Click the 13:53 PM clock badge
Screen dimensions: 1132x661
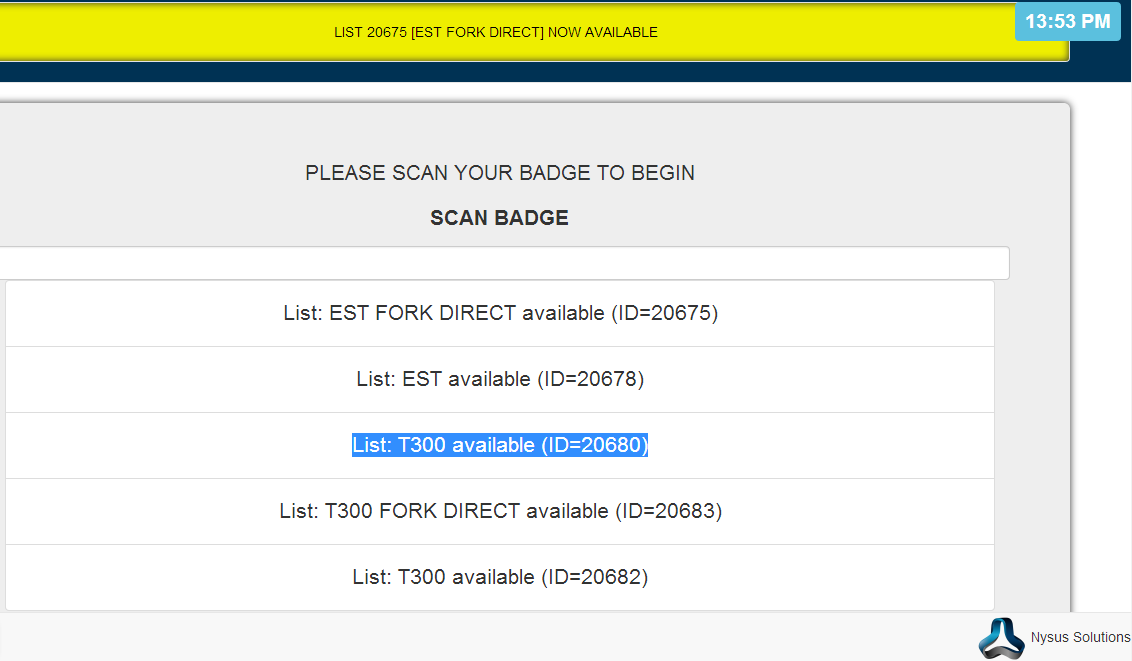pos(1067,21)
